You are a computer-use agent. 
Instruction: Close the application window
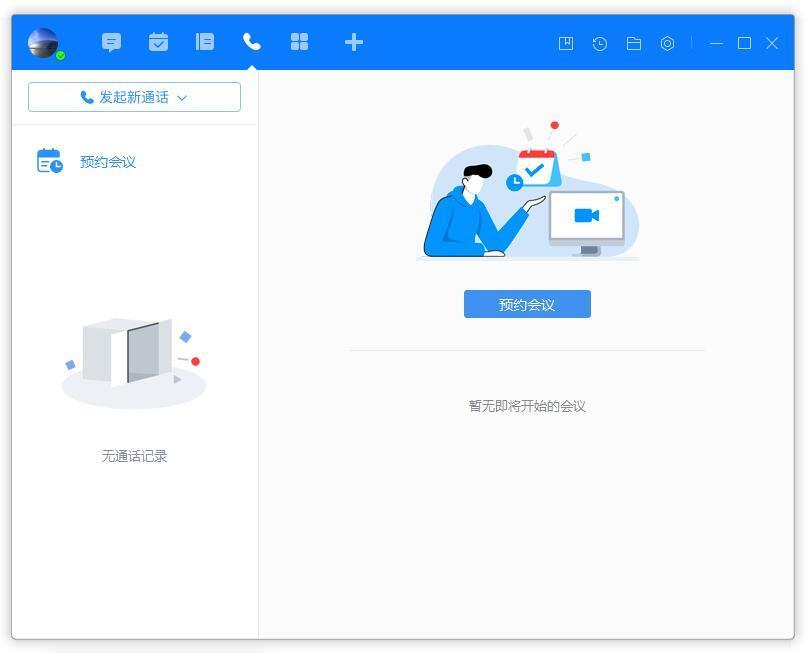[772, 43]
